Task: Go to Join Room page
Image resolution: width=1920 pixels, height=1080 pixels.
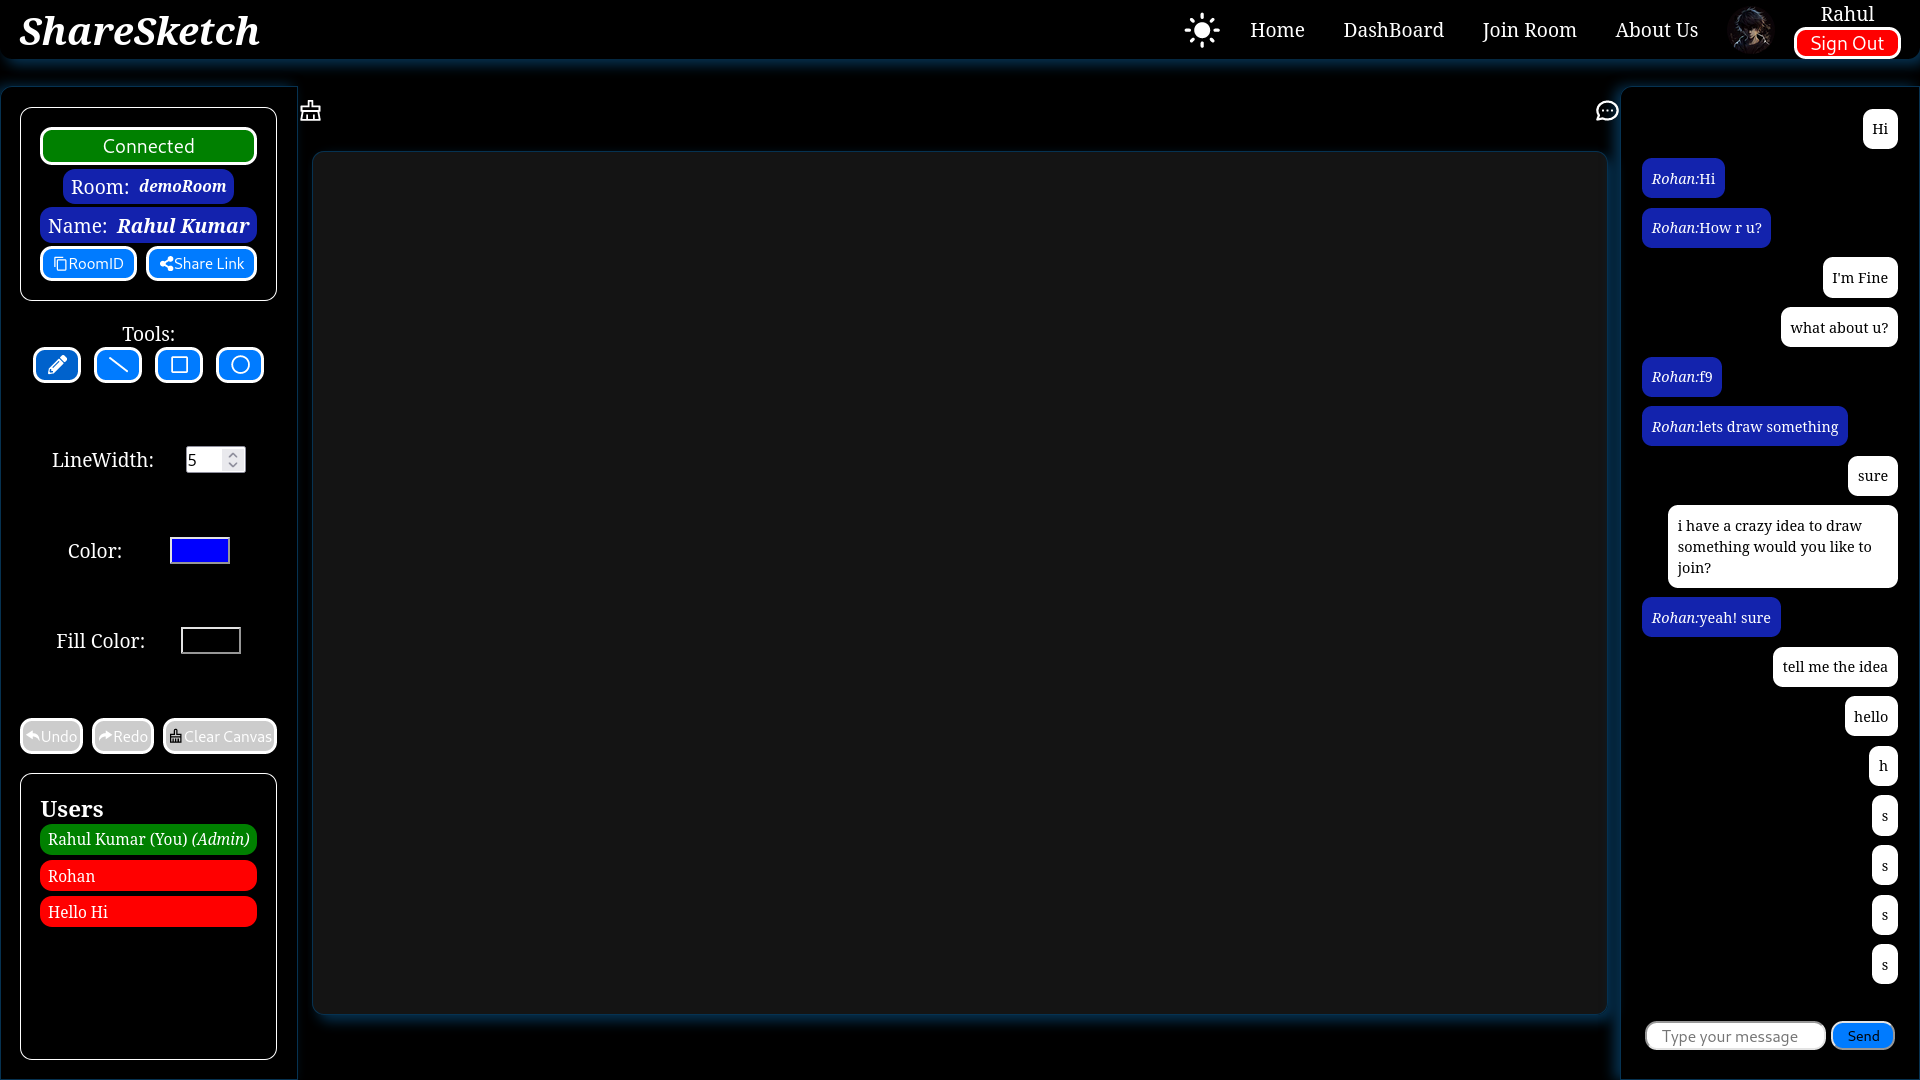Action: coord(1529,30)
